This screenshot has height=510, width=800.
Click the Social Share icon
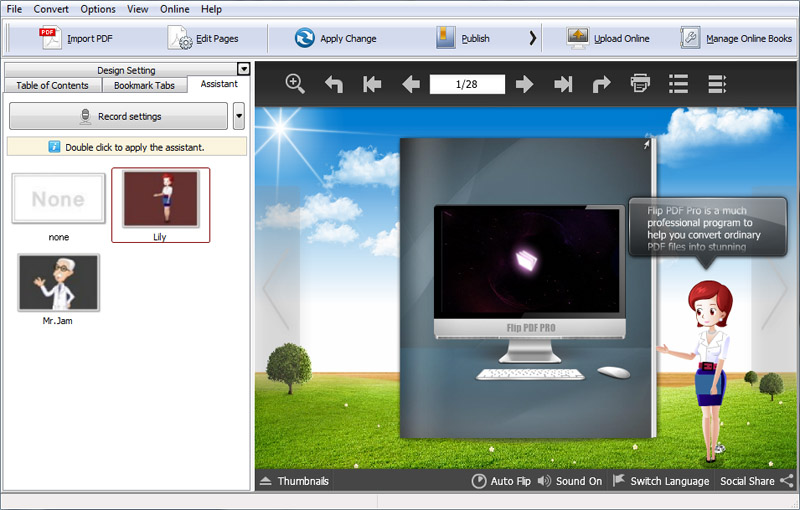pos(786,481)
